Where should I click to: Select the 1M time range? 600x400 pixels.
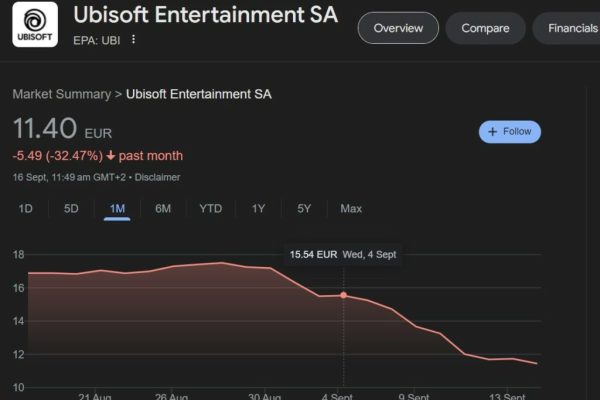tap(117, 209)
